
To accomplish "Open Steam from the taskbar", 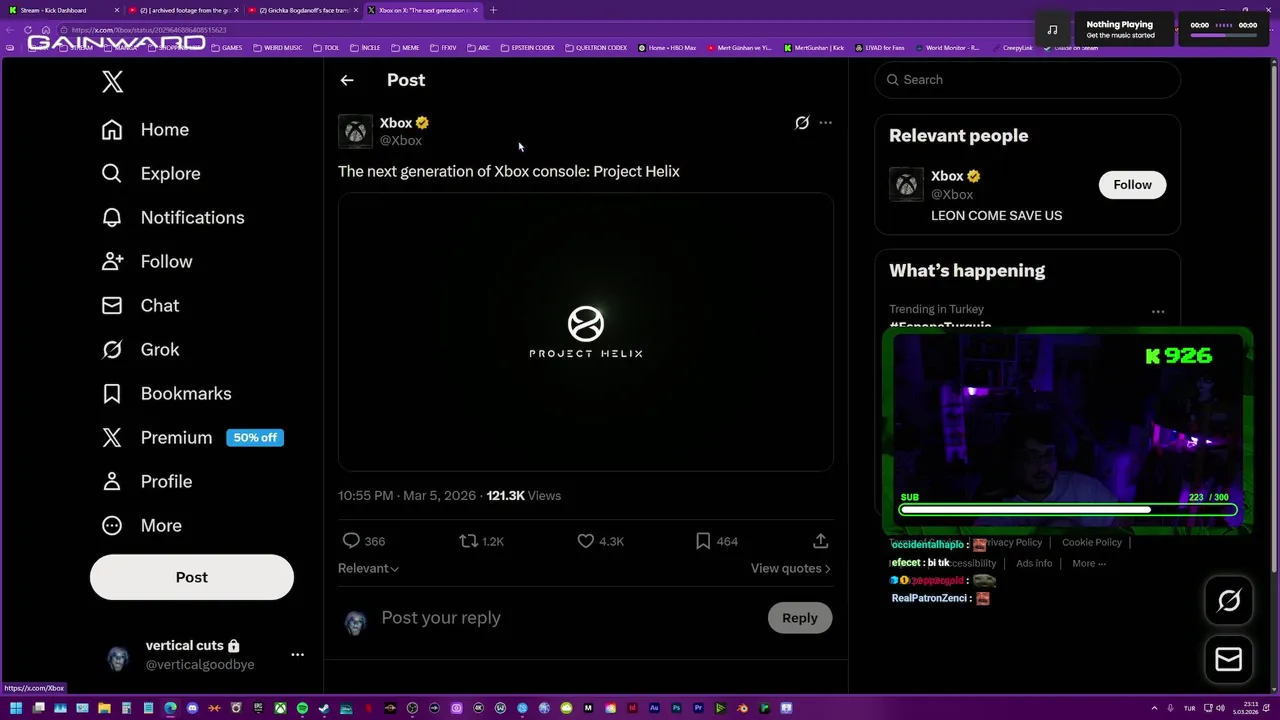I will (x=324, y=708).
